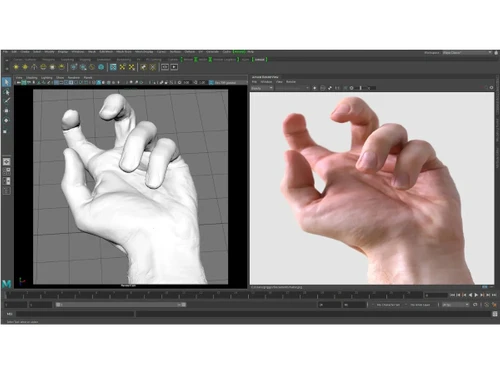Click the blue framed square shelf icon
Viewport: 500px width, 375px height.
point(113,67)
